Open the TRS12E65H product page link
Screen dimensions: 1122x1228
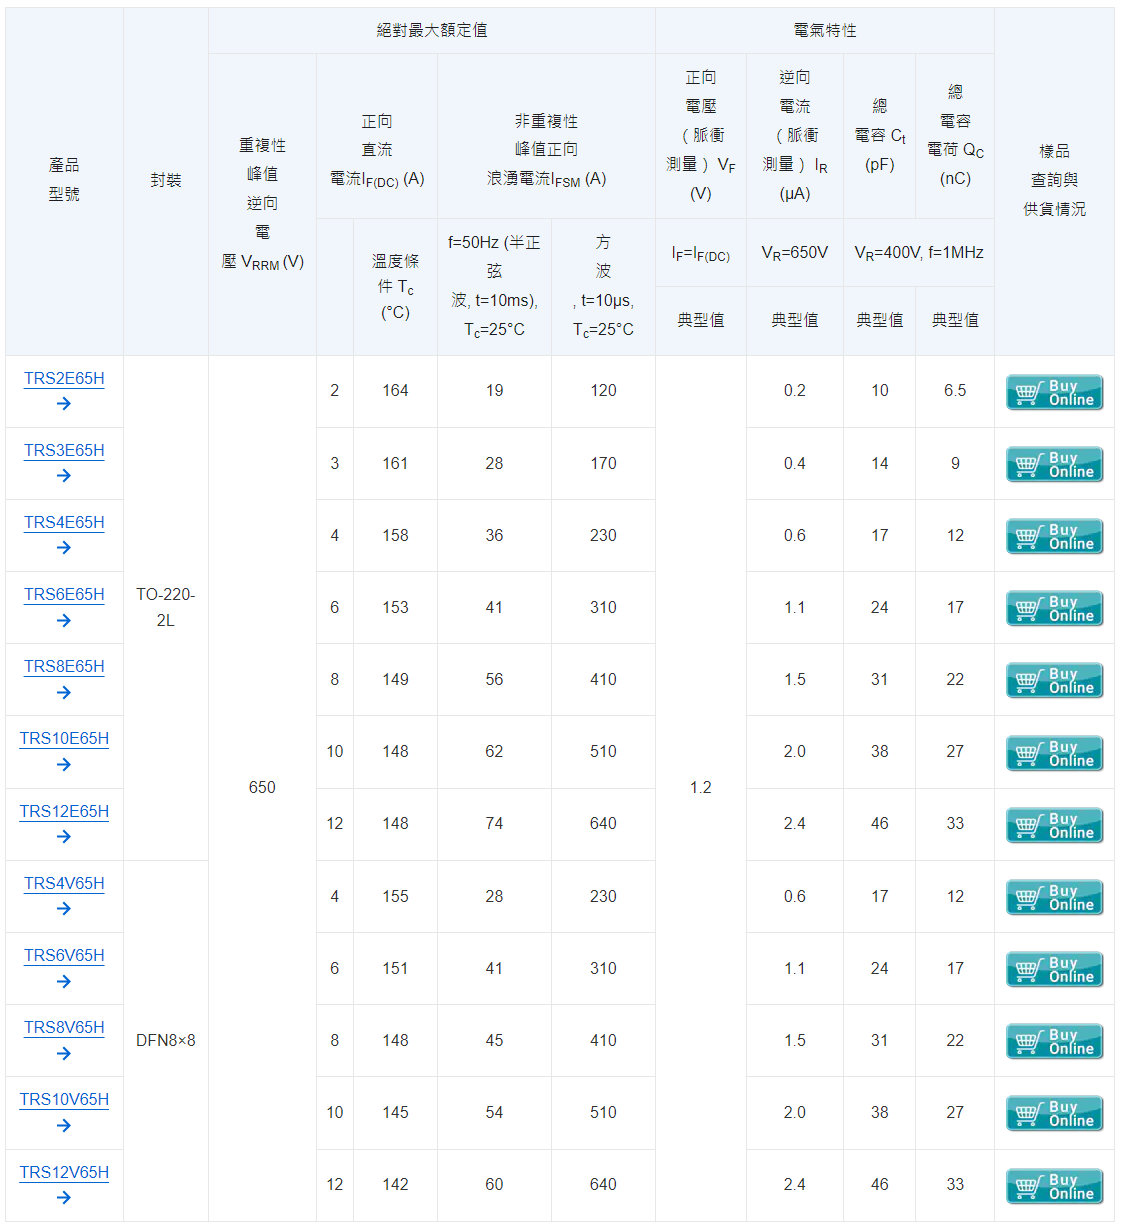pyautogui.click(x=64, y=812)
